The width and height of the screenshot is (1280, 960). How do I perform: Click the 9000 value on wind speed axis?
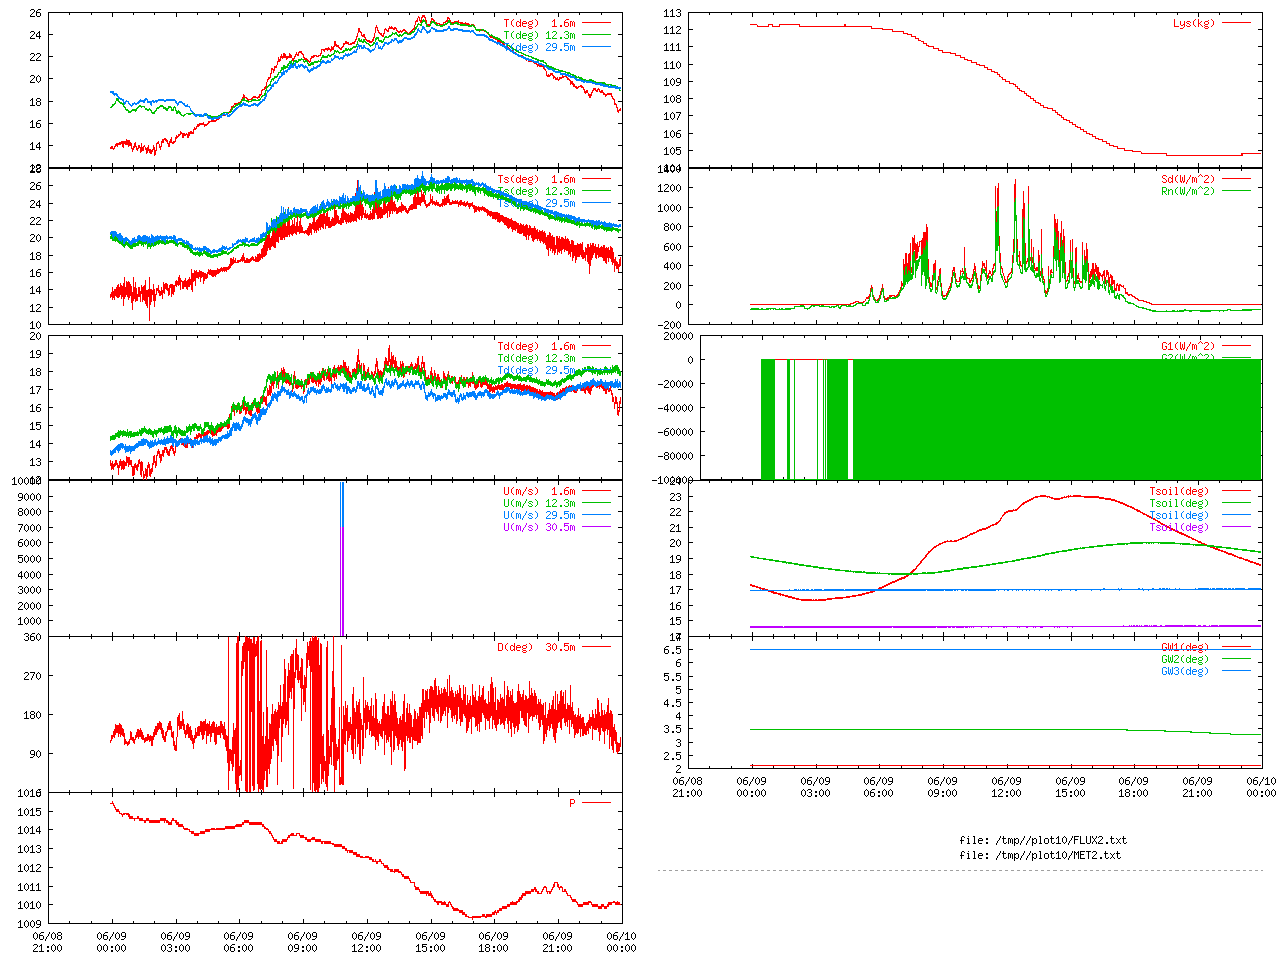[29, 497]
